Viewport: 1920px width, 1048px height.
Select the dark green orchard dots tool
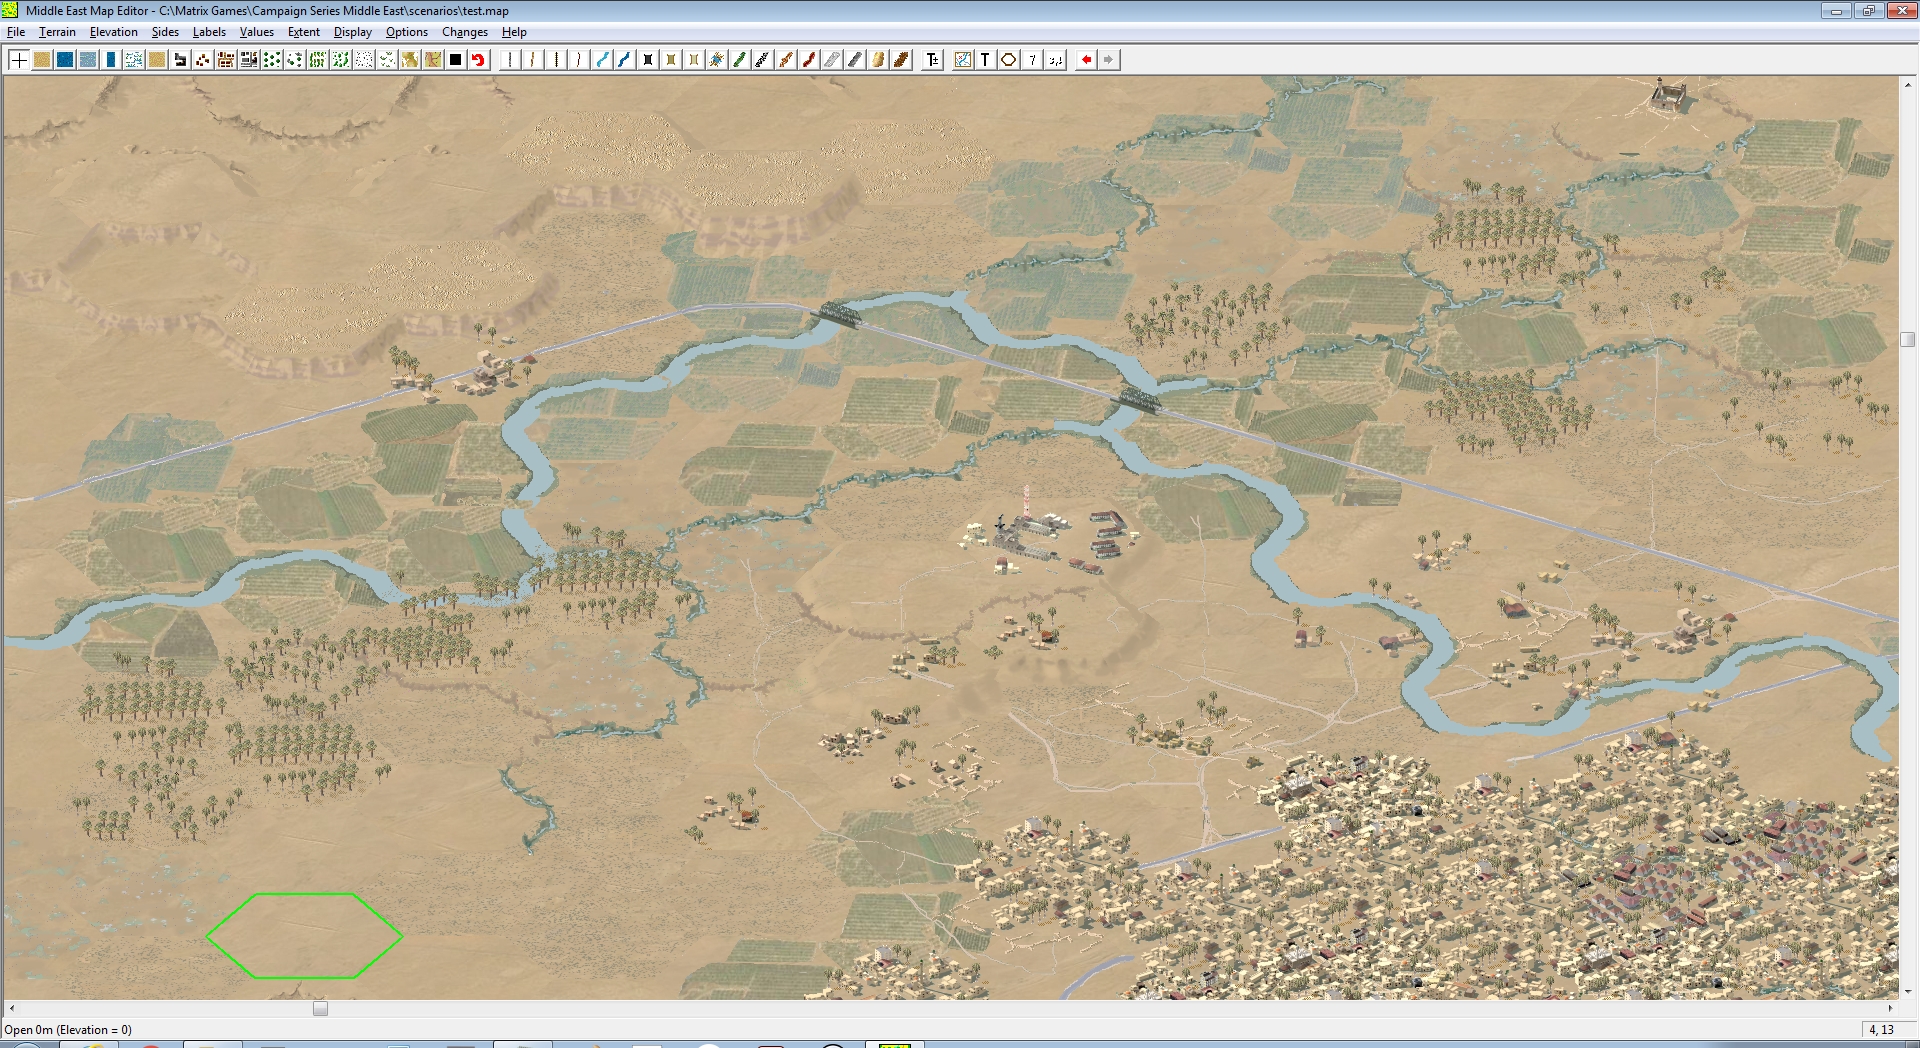272,60
